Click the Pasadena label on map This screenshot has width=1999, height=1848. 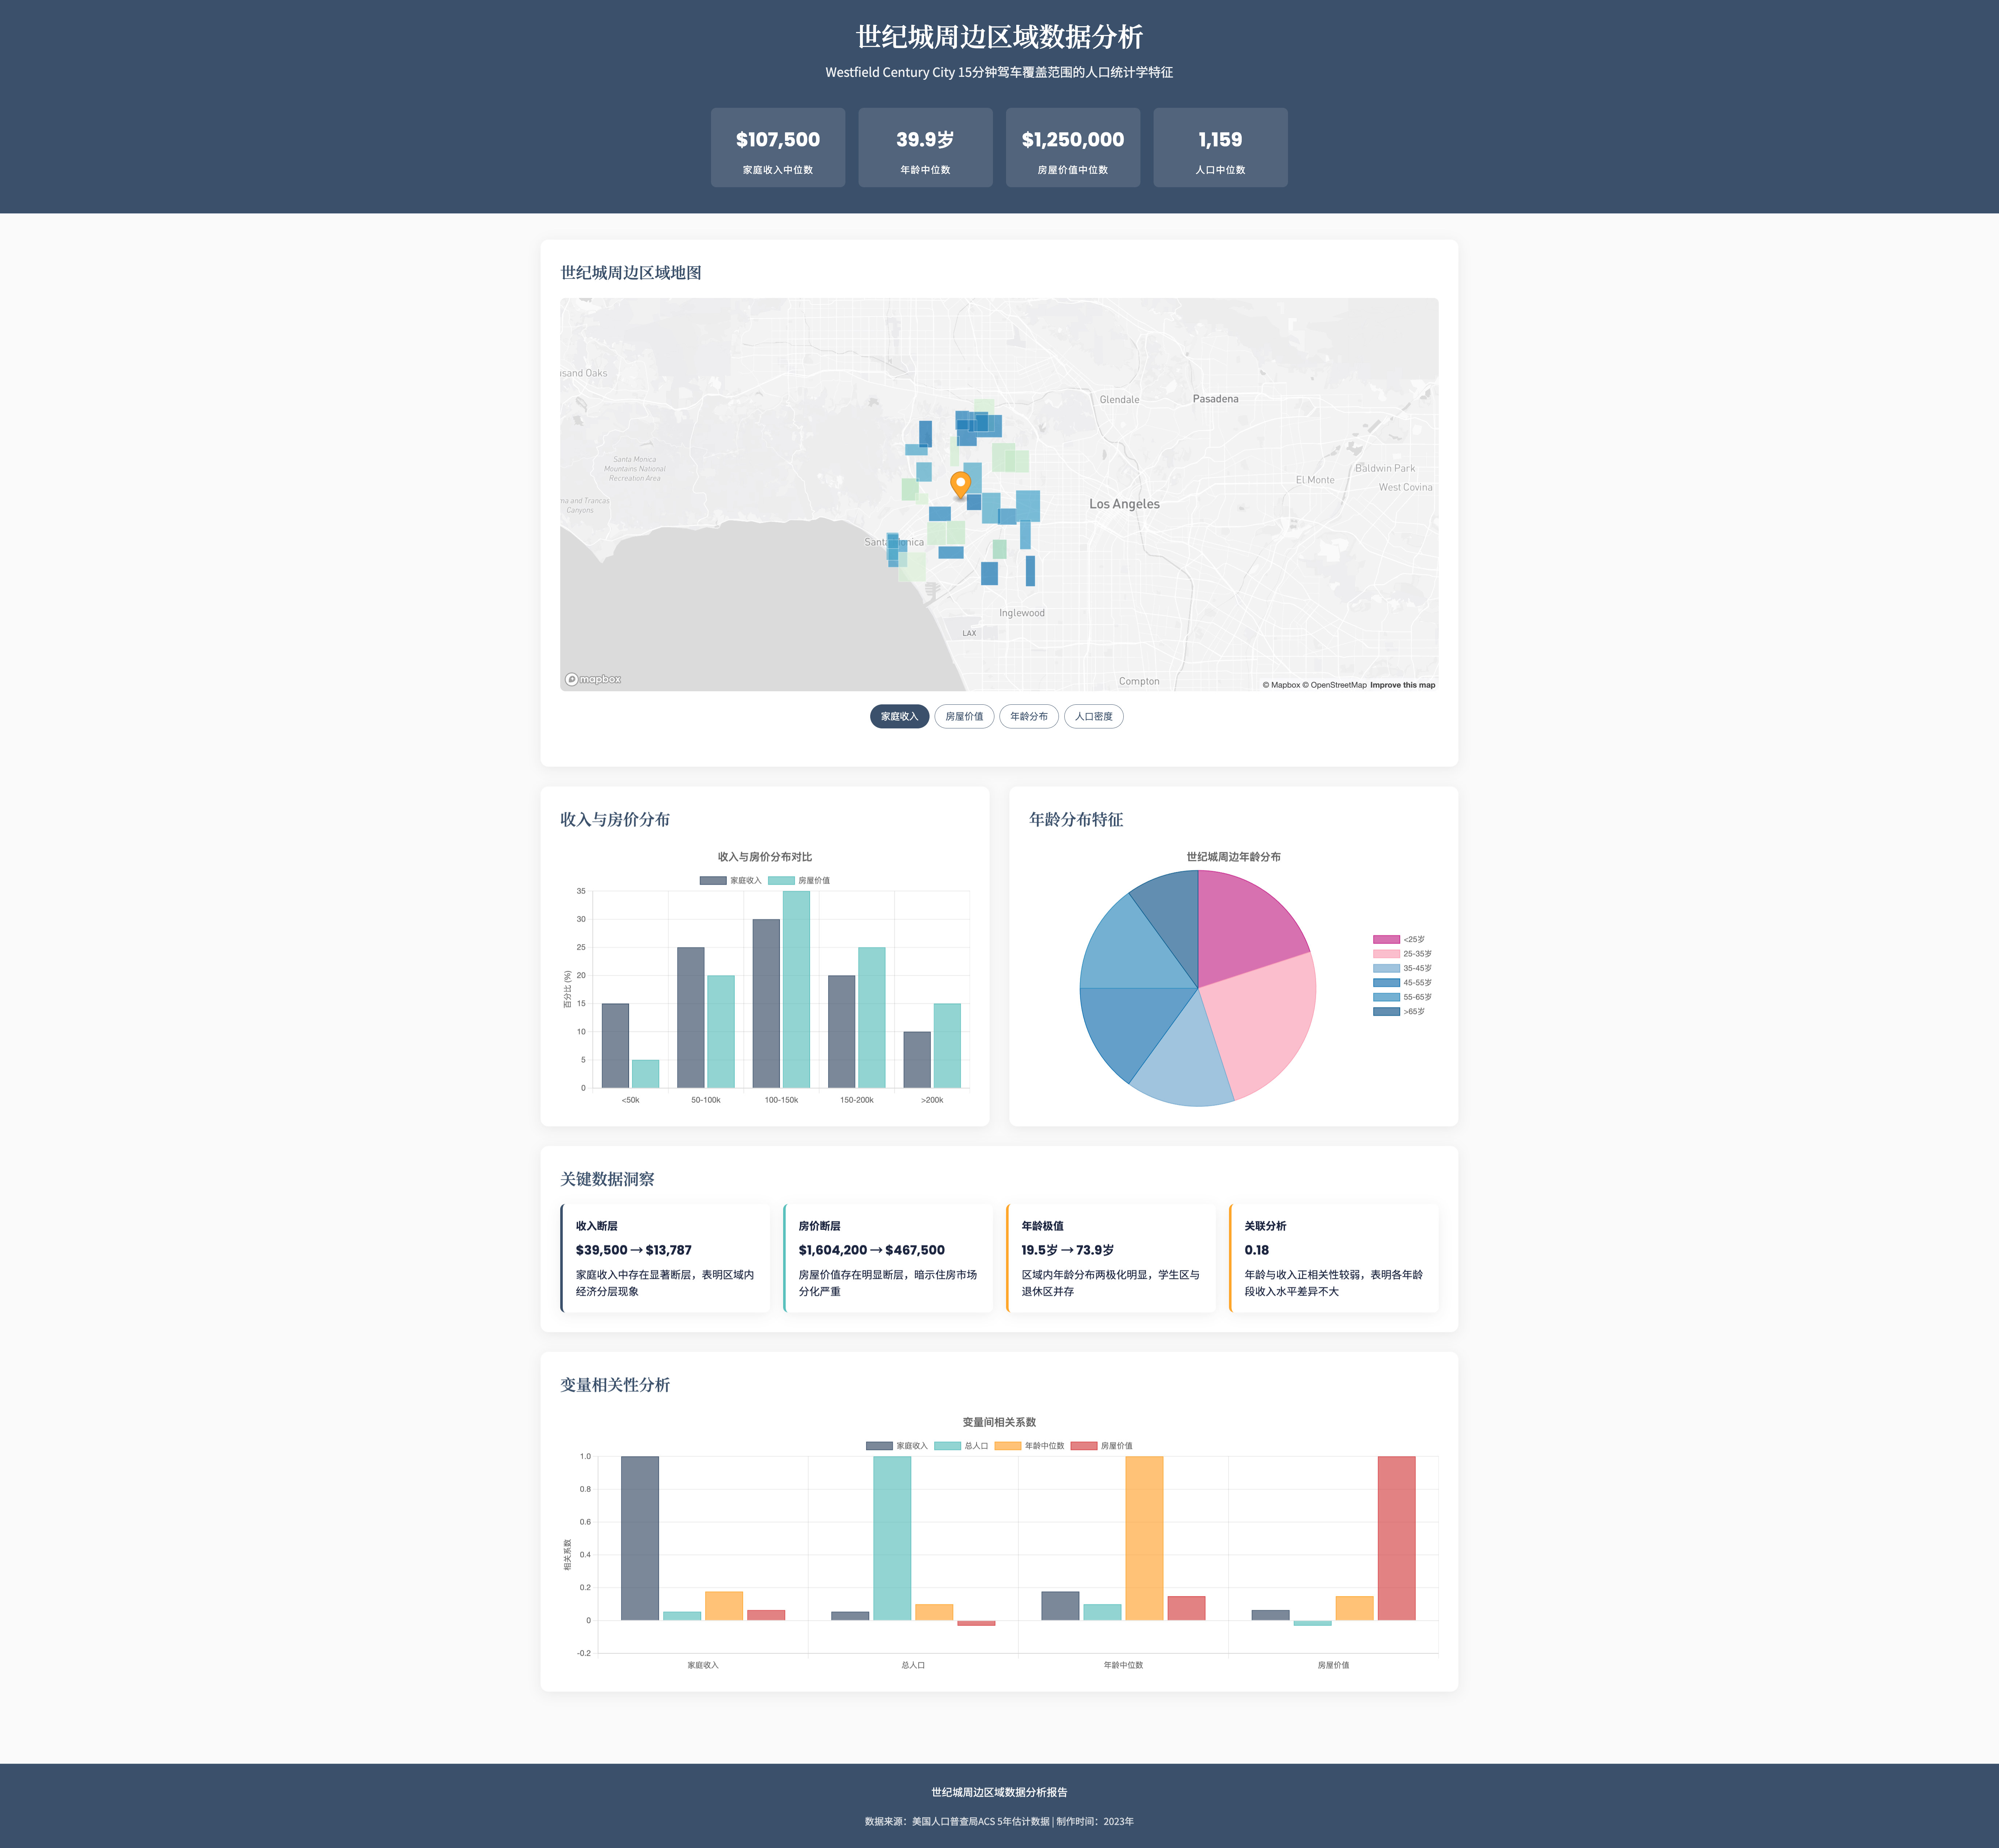pos(1215,399)
